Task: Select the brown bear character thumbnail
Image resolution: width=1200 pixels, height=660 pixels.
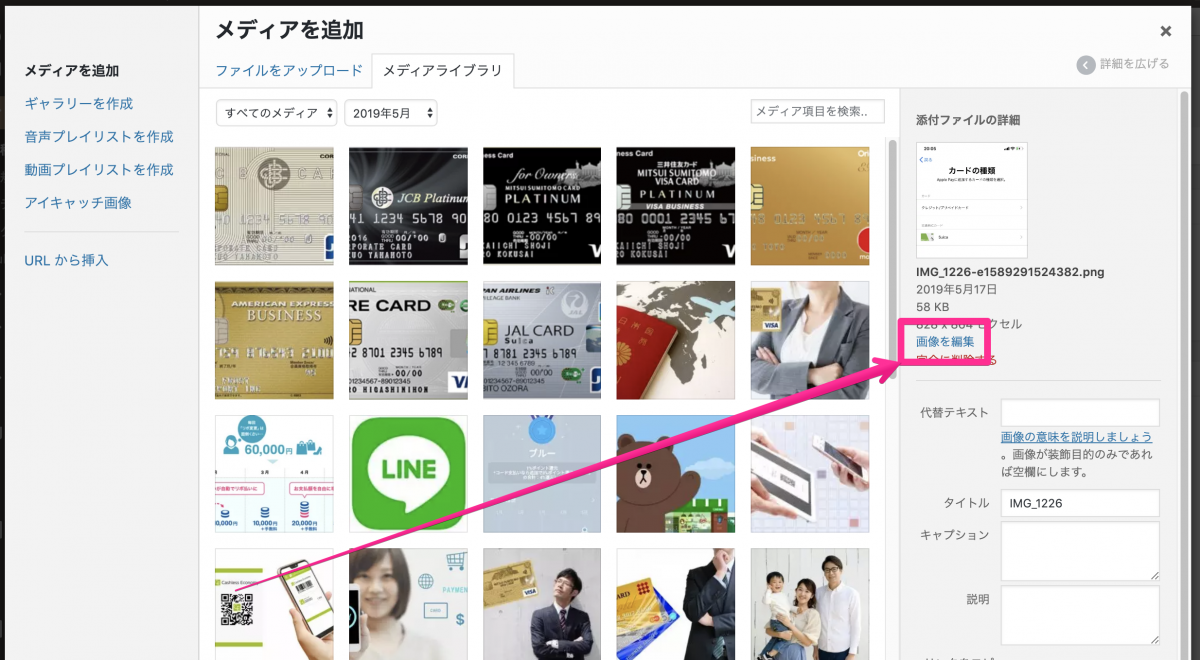Action: [x=676, y=474]
